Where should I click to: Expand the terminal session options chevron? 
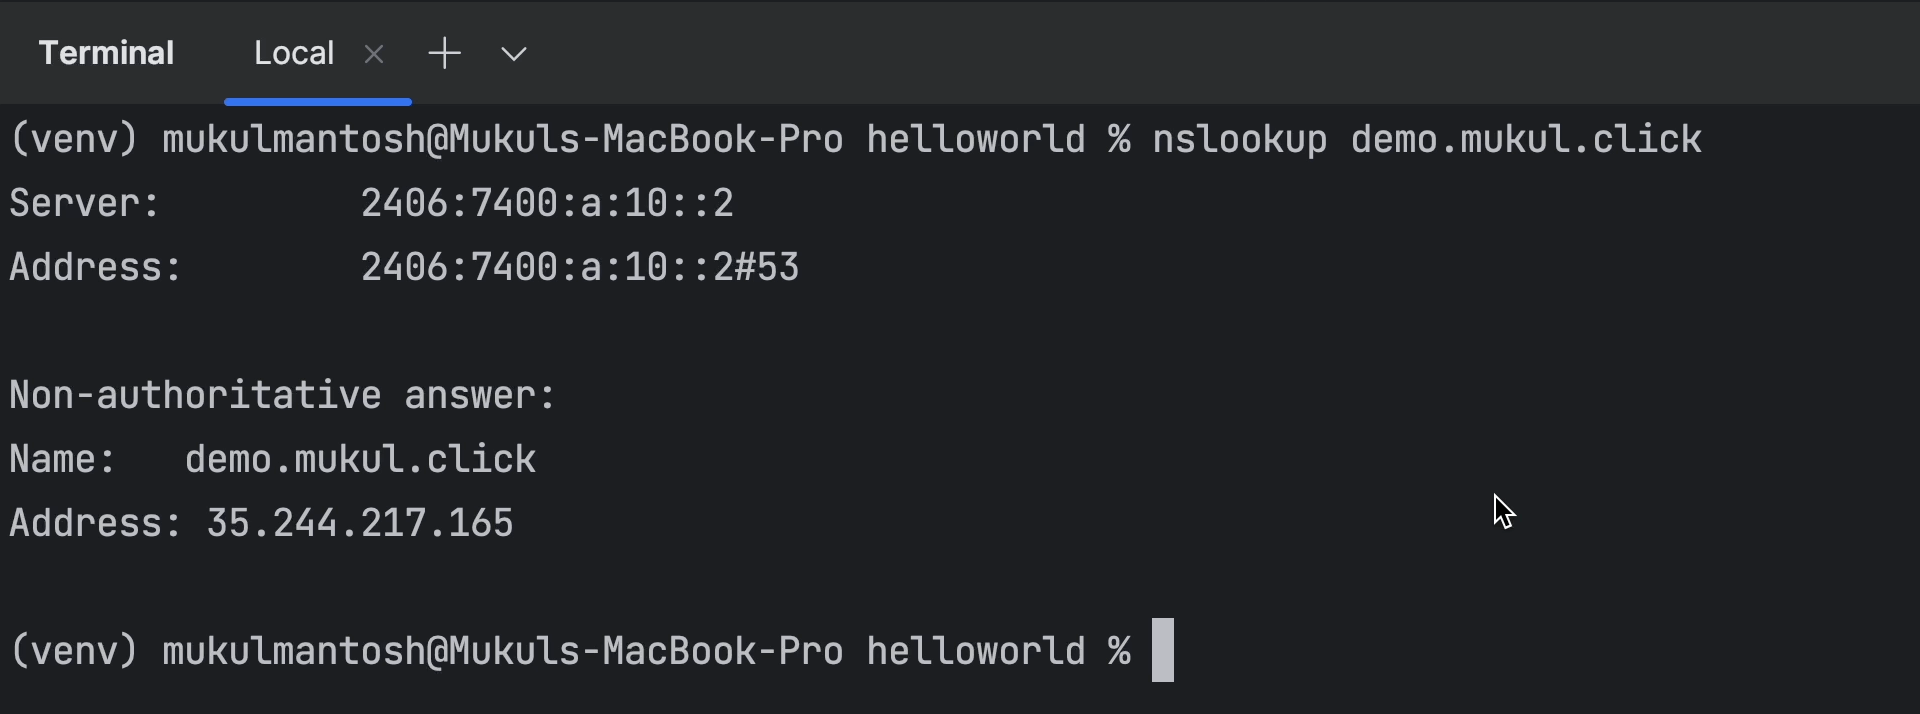click(x=513, y=54)
